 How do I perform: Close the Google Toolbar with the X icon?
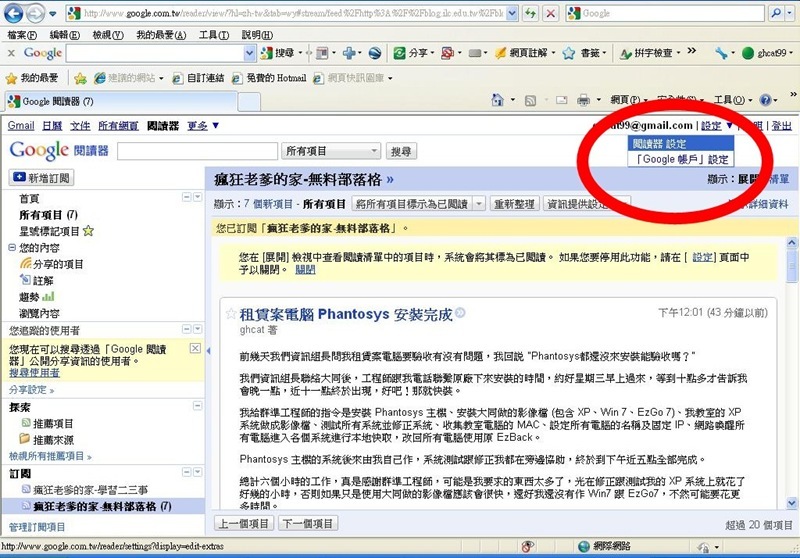click(11, 53)
